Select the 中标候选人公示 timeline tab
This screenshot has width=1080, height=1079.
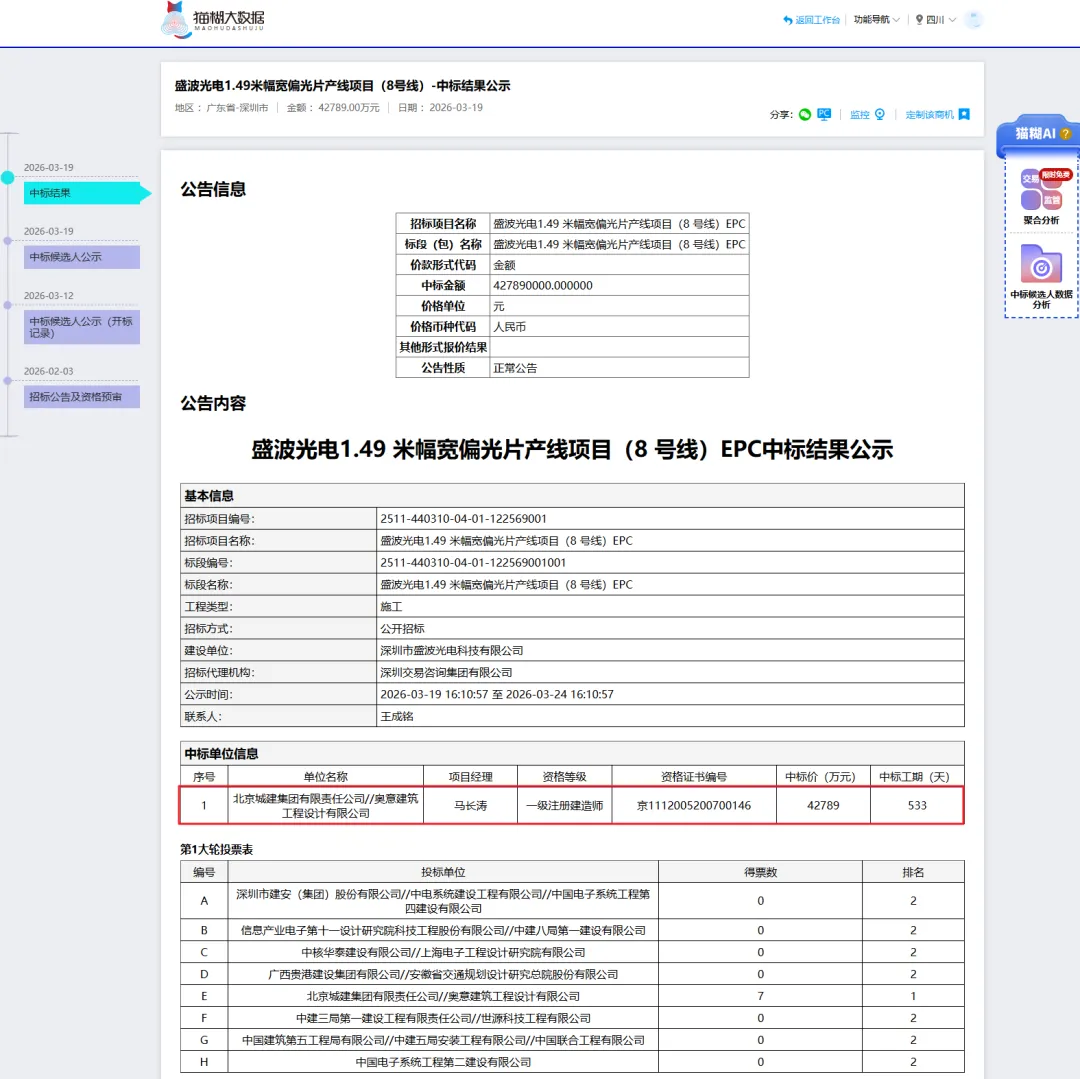click(x=82, y=257)
